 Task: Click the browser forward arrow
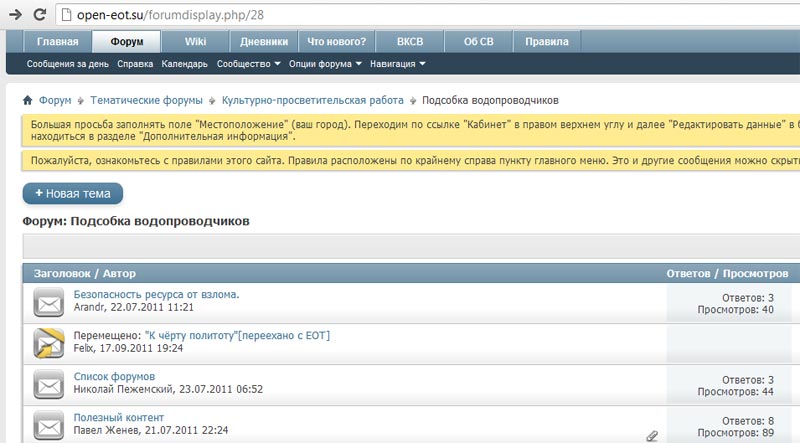pos(15,15)
